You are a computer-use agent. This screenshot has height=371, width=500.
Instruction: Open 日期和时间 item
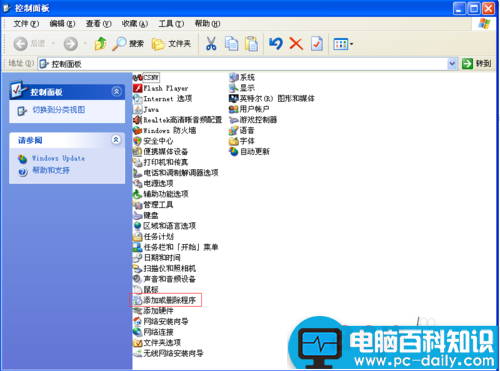tap(157, 258)
